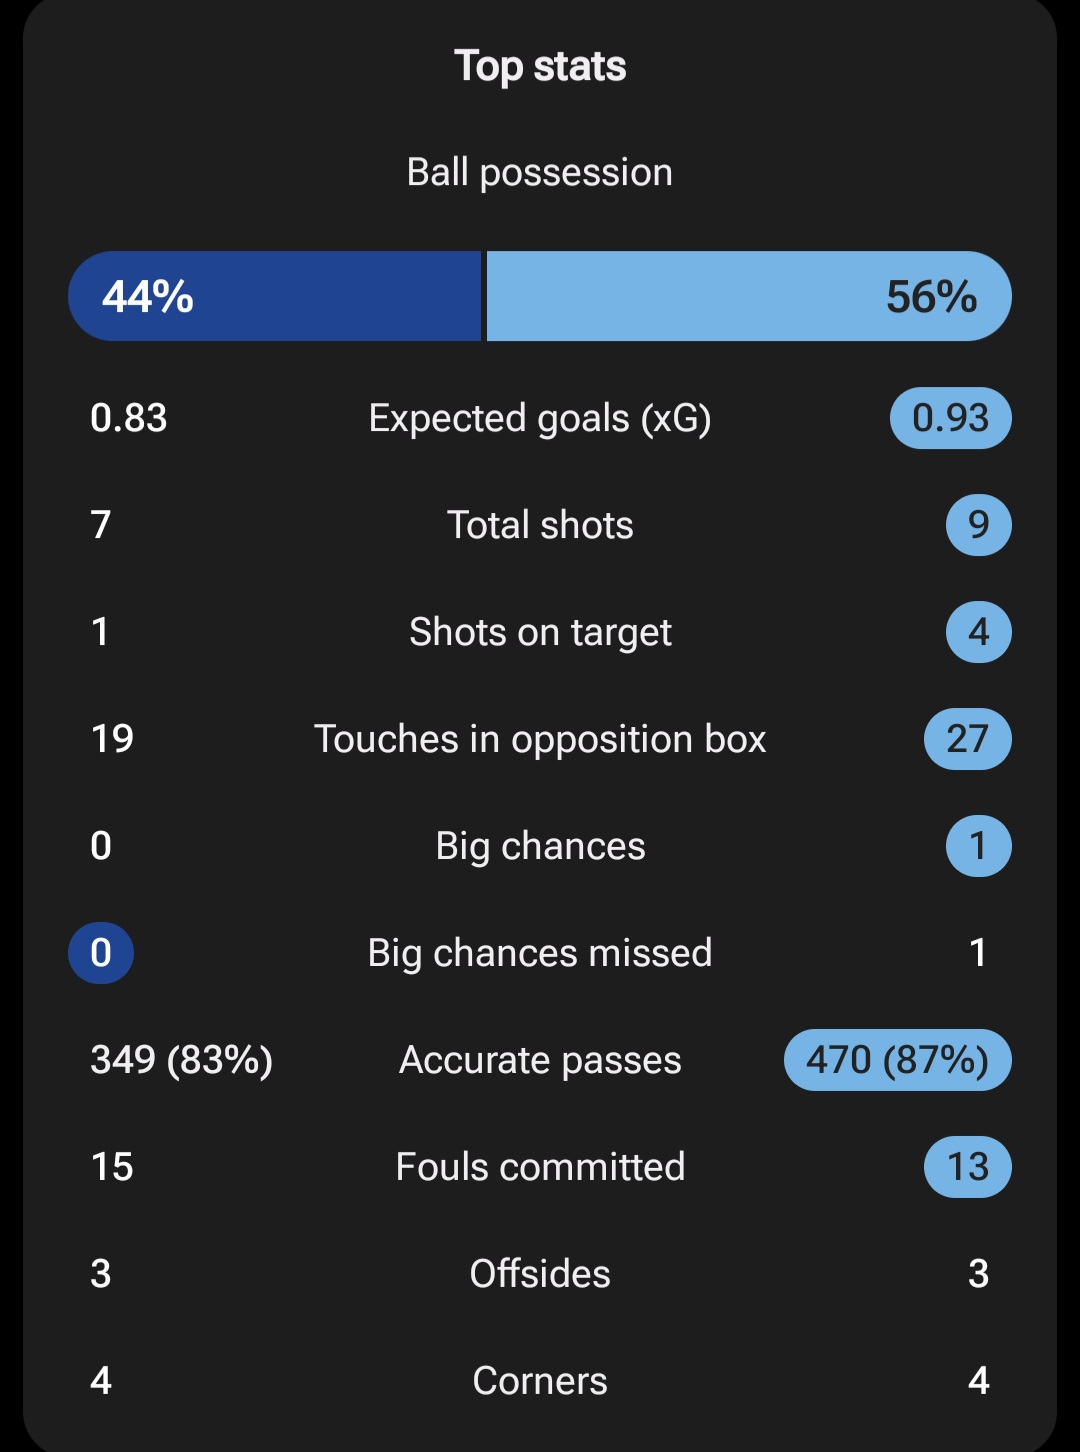Select the Corners stat label
The height and width of the screenshot is (1452, 1080).
(x=540, y=1381)
